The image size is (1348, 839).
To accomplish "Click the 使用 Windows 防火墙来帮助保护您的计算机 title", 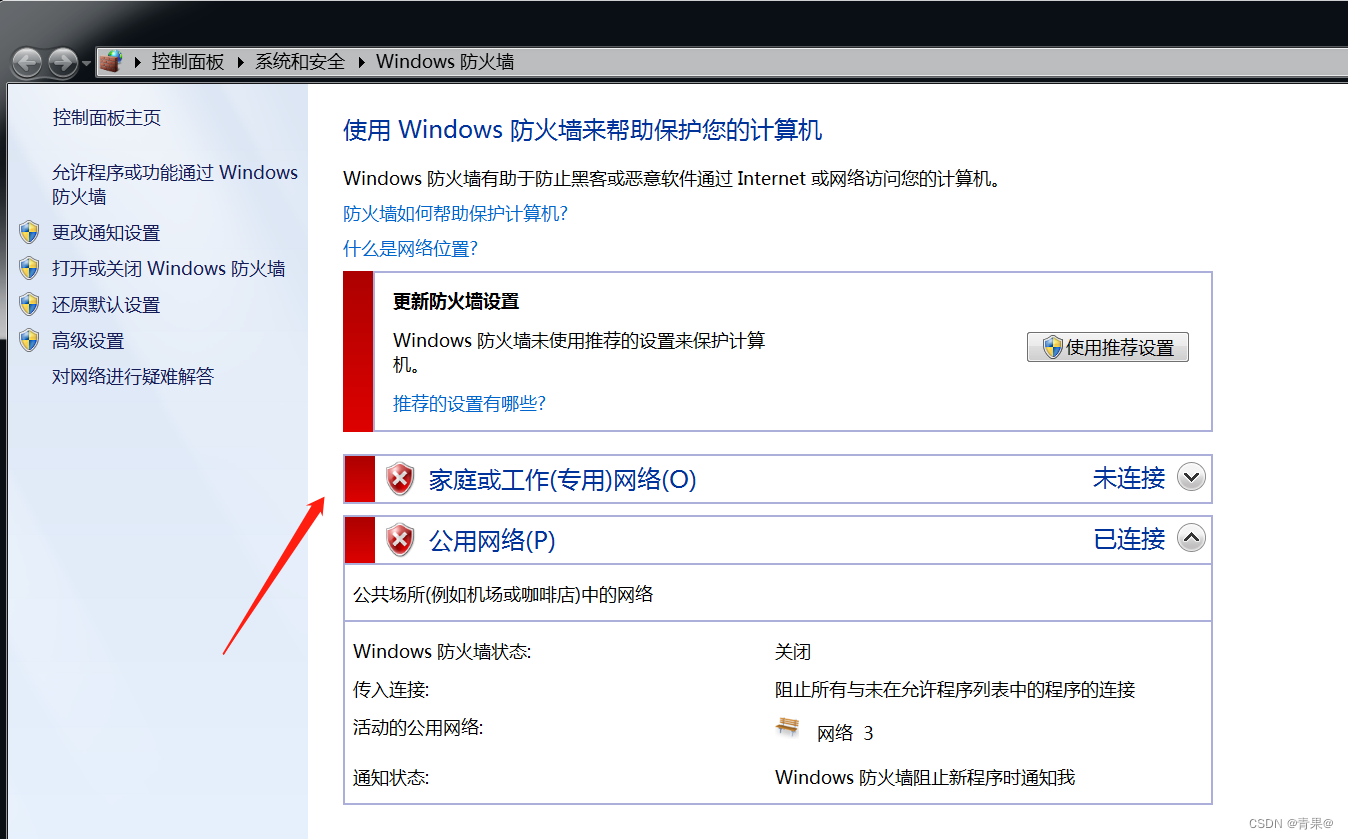I will 583,130.
